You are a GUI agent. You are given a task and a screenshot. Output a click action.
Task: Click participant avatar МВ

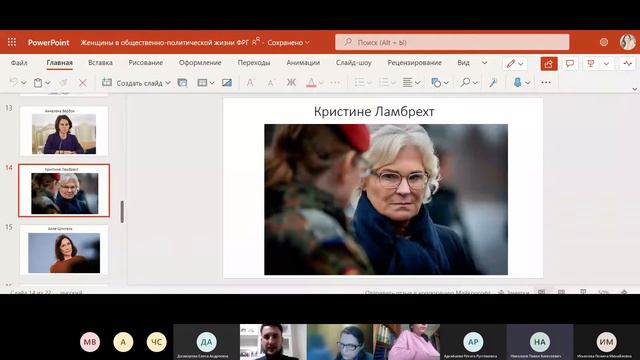click(x=90, y=342)
